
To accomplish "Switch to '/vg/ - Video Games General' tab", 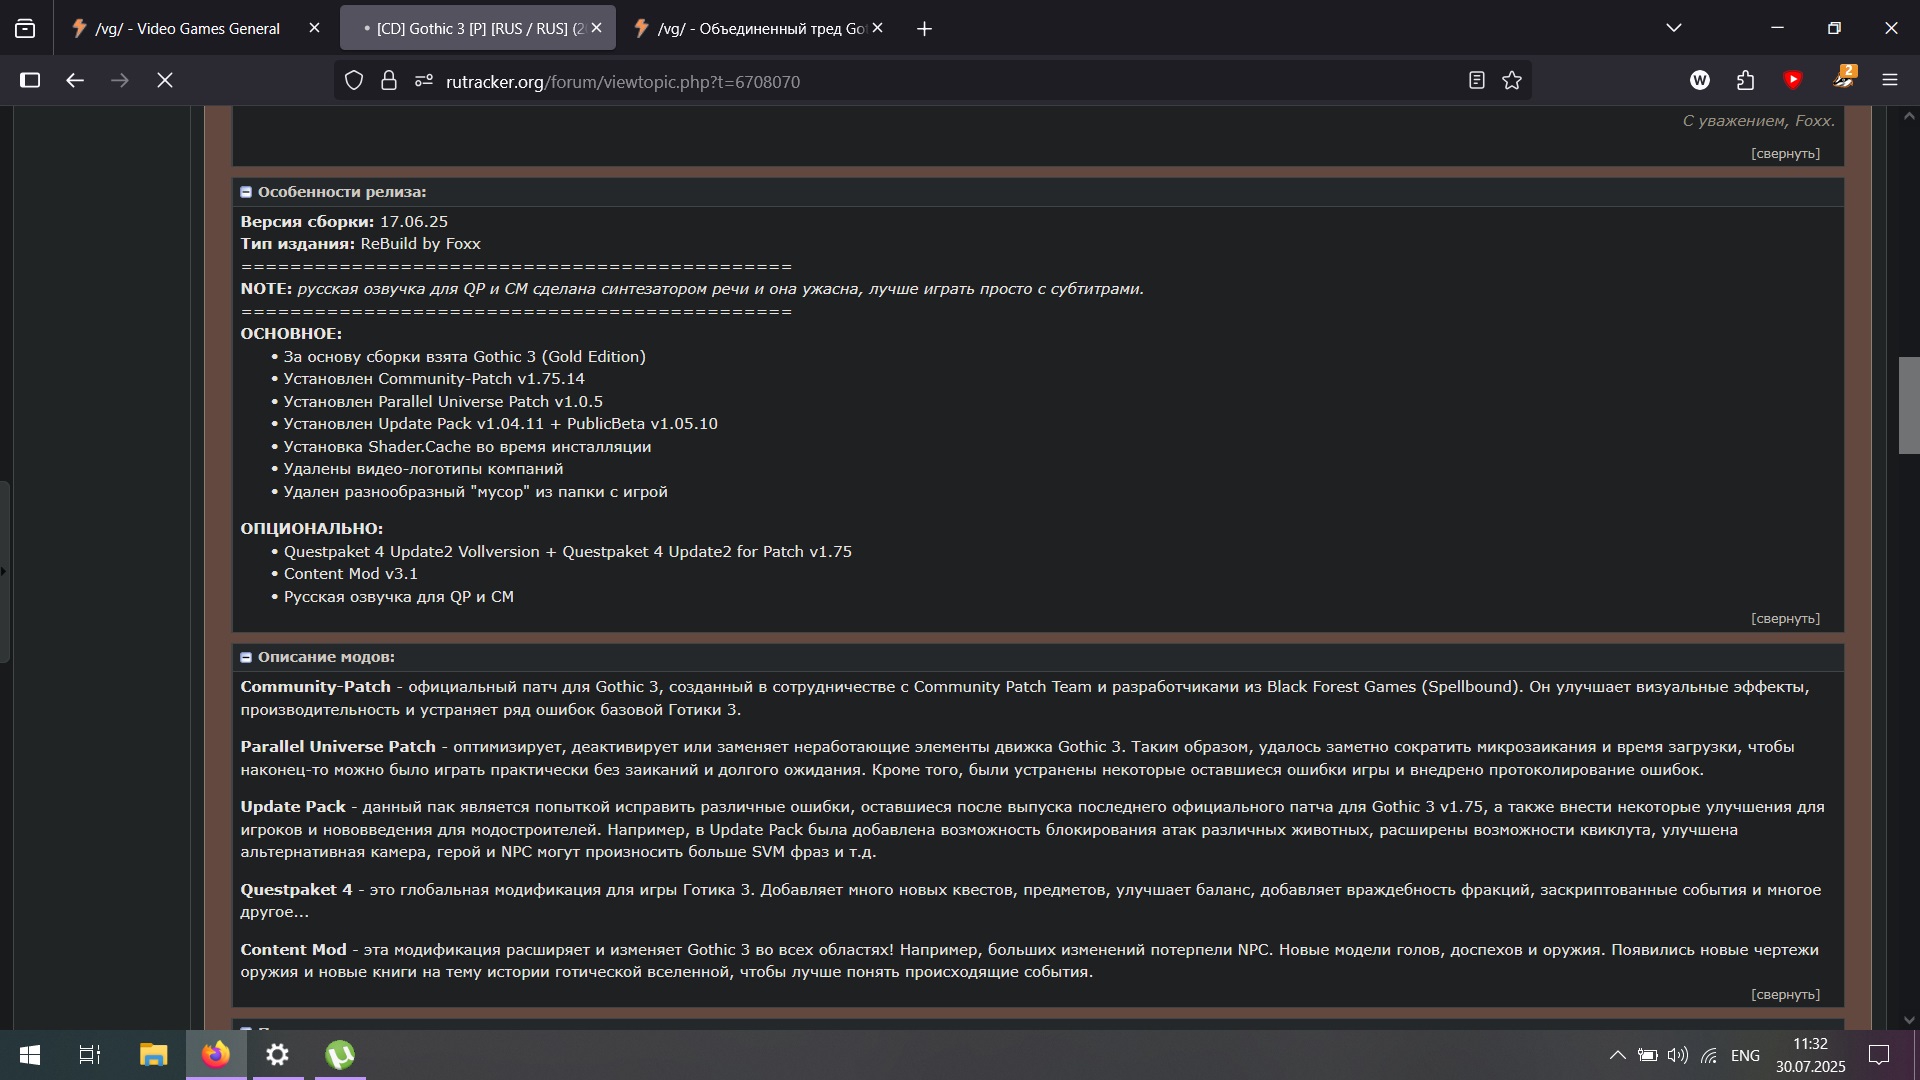I will pos(188,29).
